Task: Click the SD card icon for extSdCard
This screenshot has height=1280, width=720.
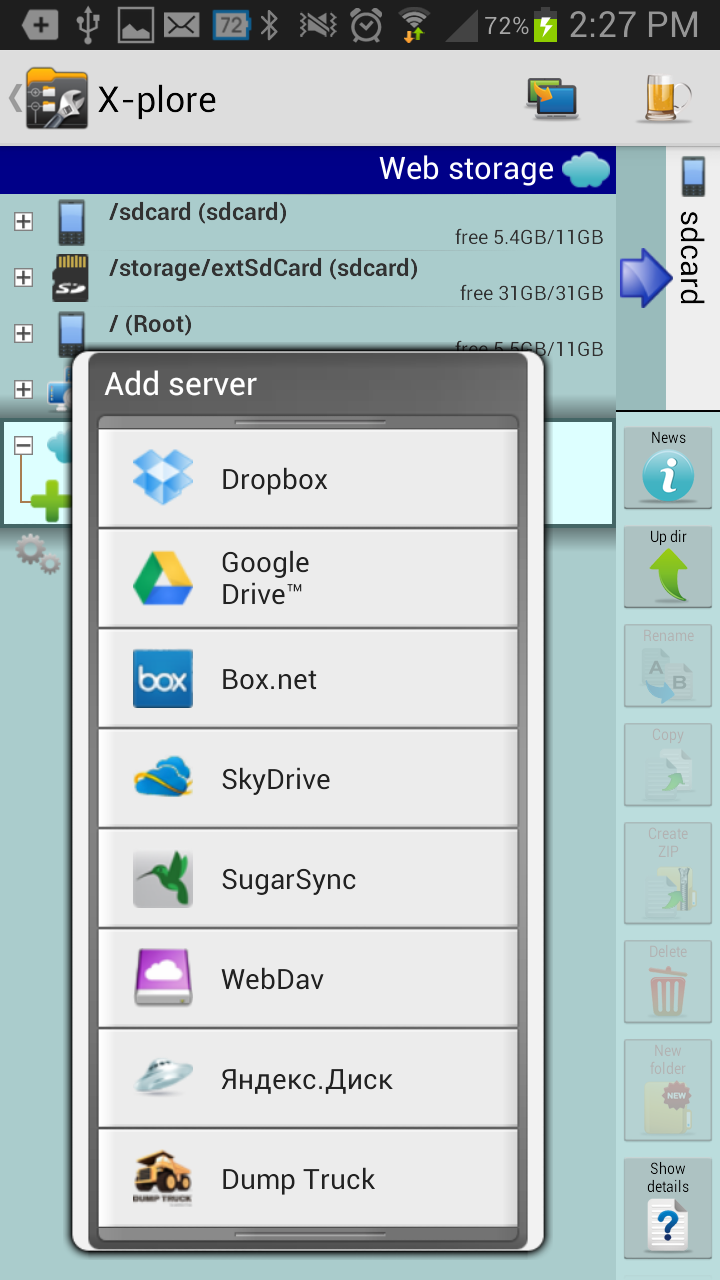Action: coord(70,278)
